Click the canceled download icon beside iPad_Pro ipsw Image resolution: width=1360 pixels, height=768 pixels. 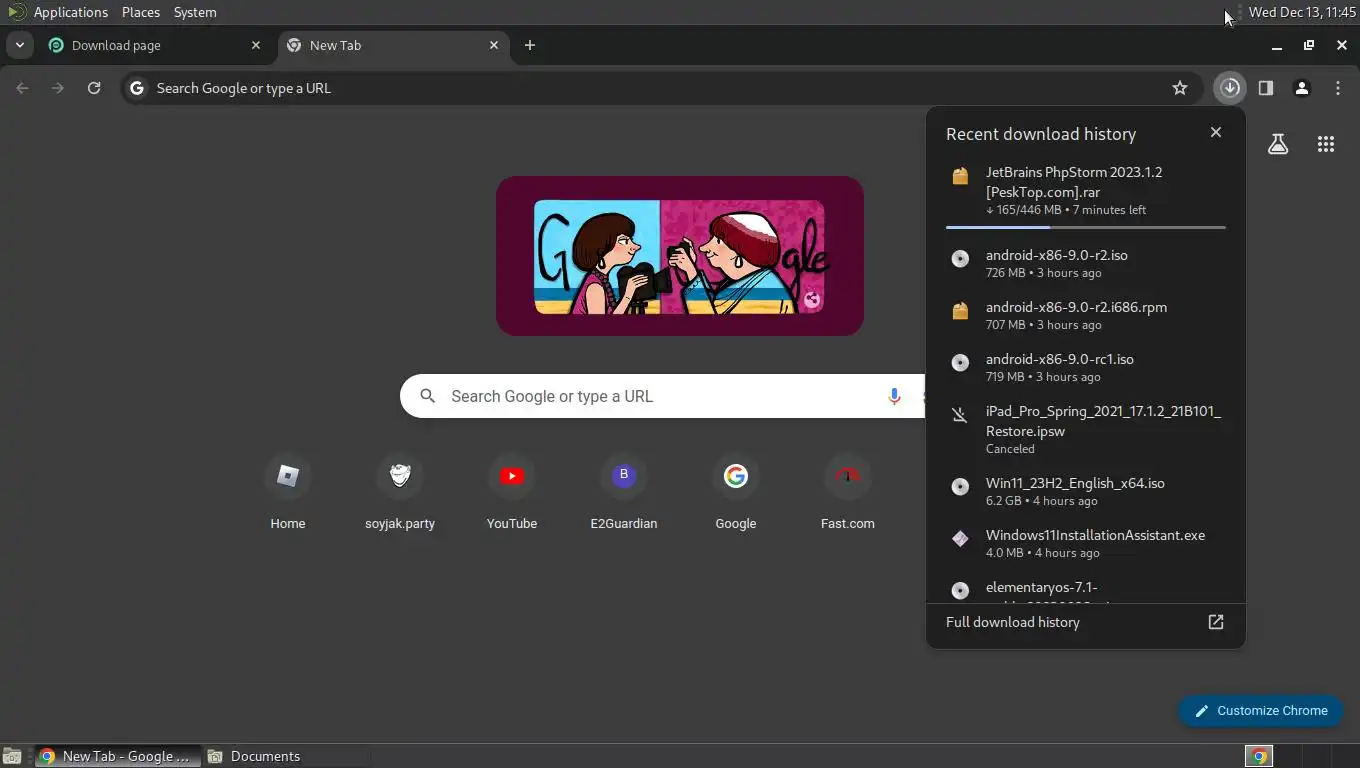(x=960, y=415)
